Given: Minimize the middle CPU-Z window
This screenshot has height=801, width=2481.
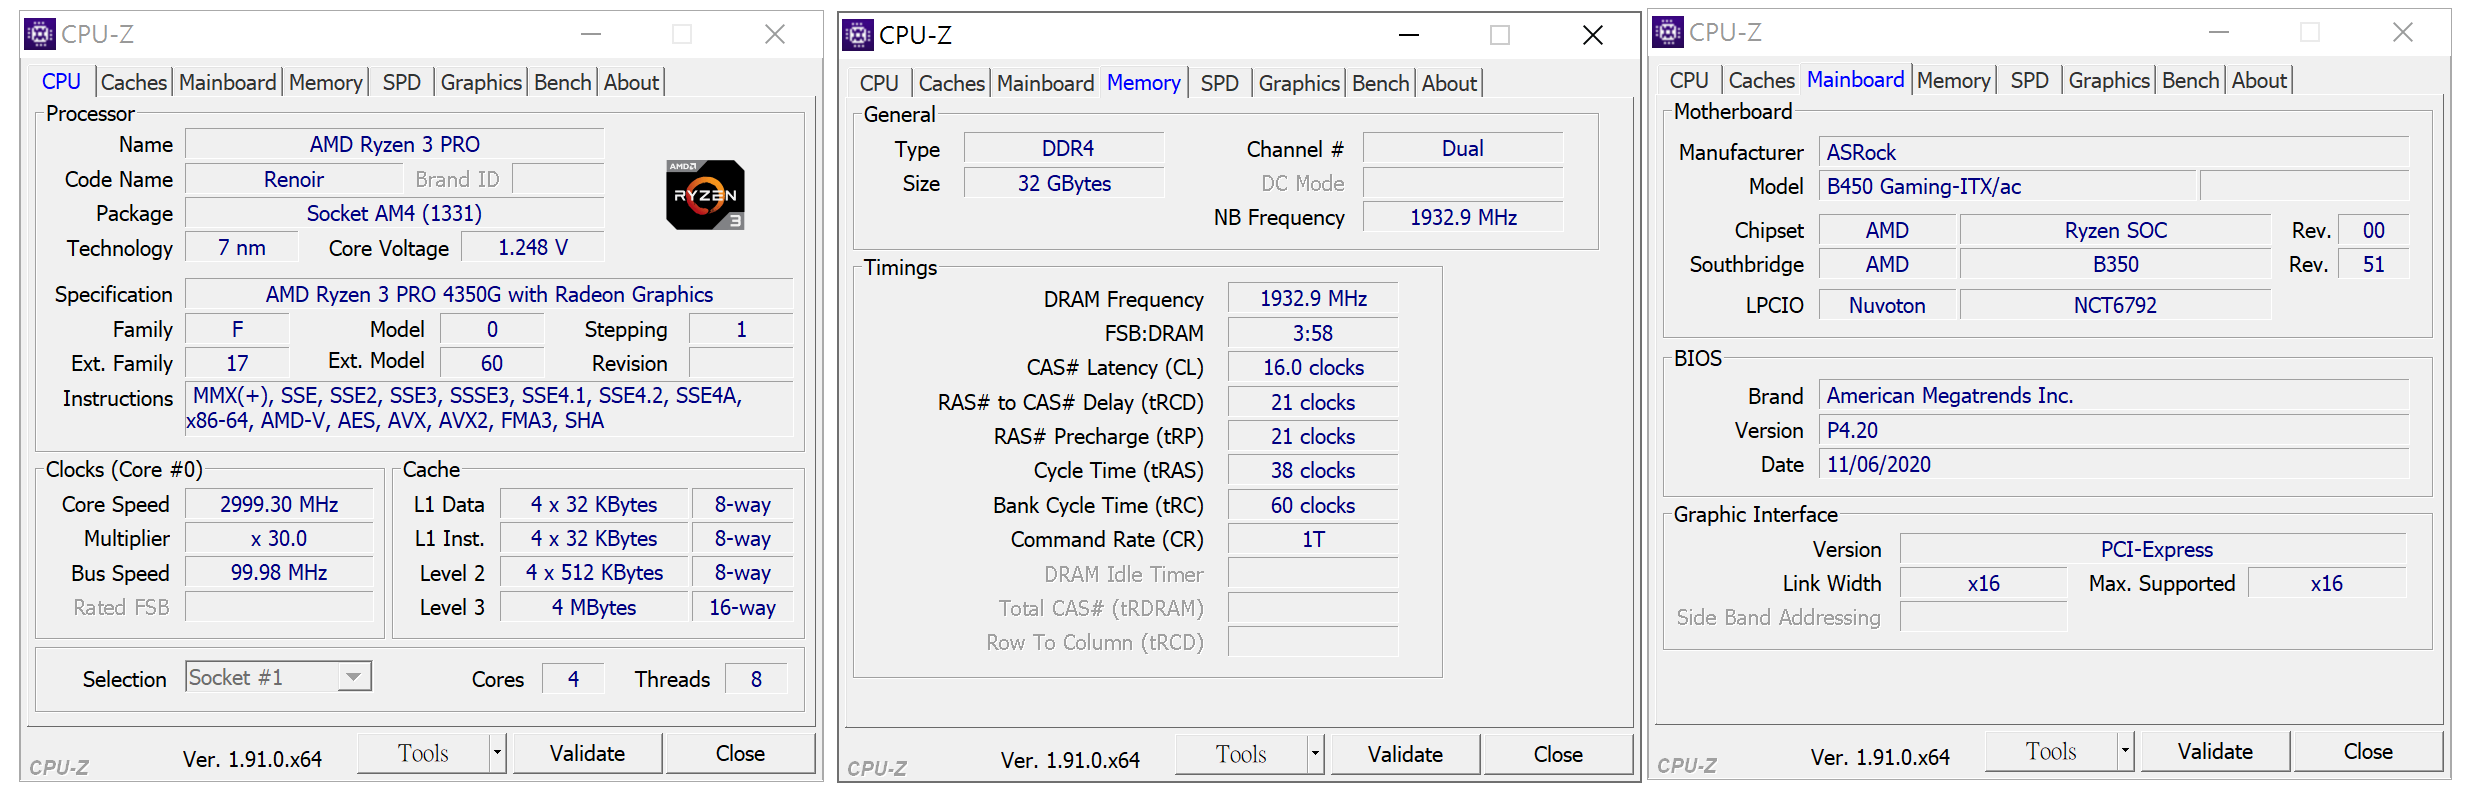Looking at the screenshot, I should 1409,35.
